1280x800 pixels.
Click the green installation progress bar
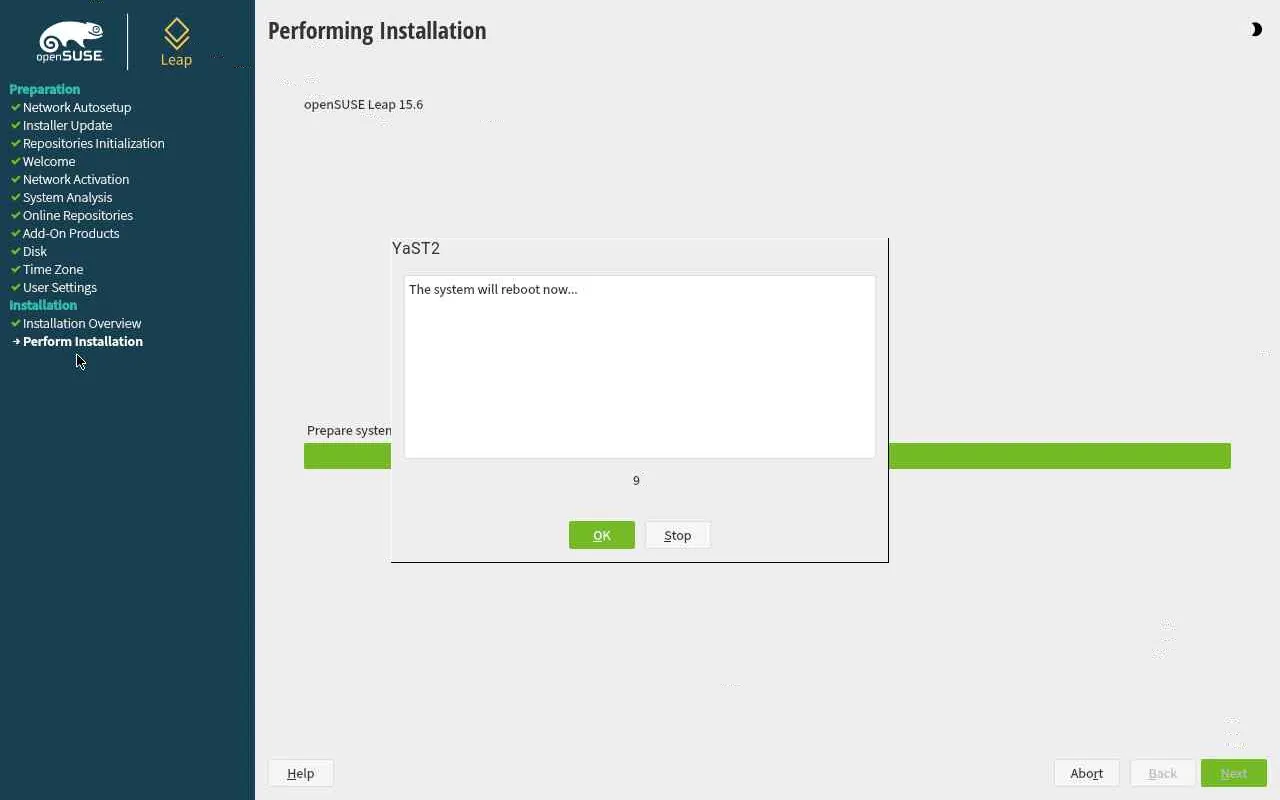pyautogui.click(x=767, y=456)
